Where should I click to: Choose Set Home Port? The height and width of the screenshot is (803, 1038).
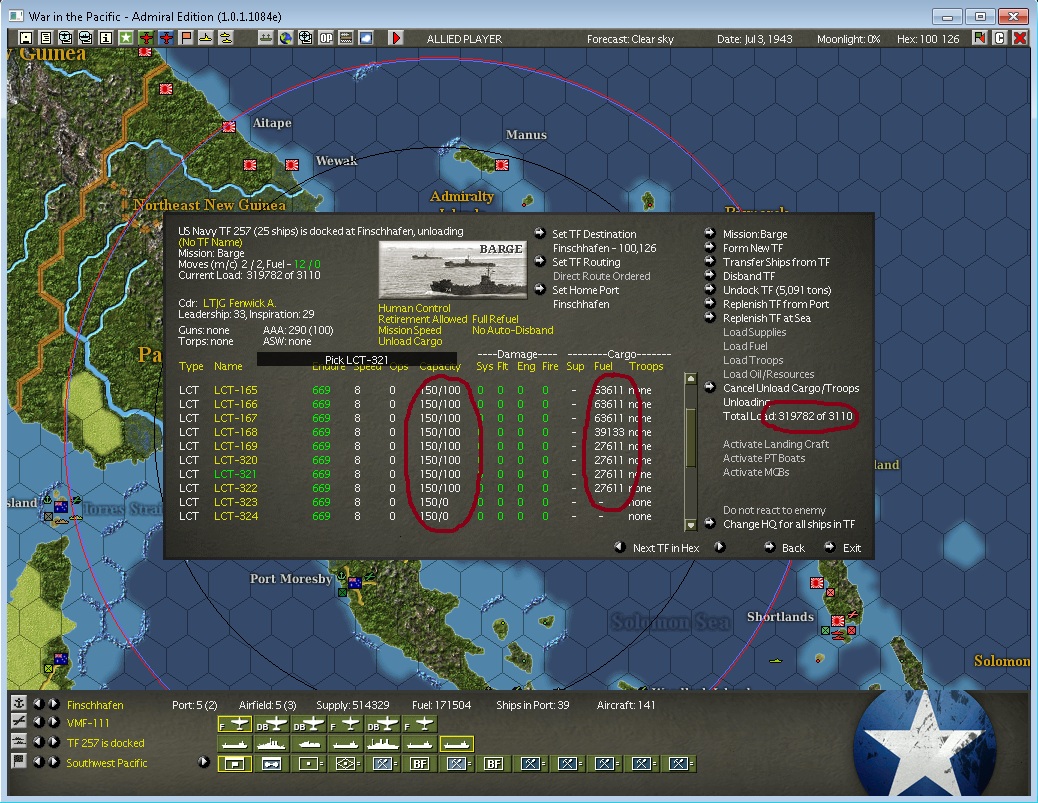pos(585,290)
